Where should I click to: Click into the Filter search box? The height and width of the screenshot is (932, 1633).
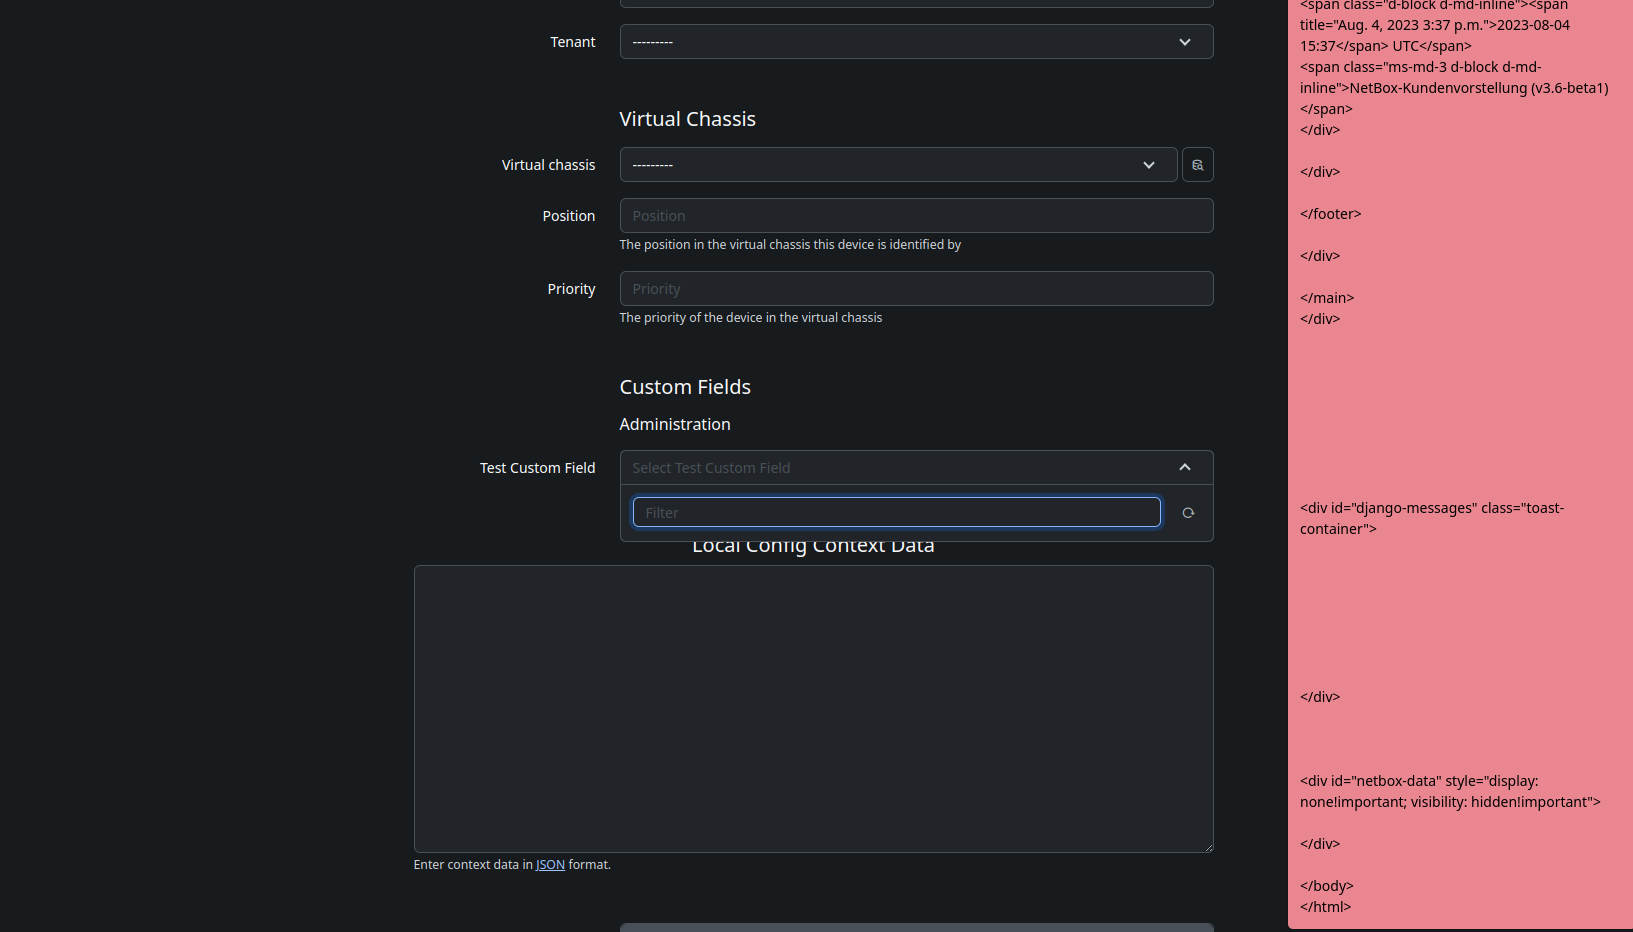click(896, 511)
